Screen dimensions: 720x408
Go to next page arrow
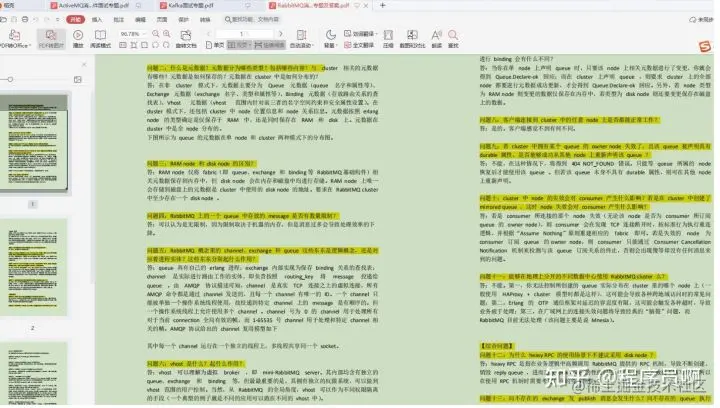(x=281, y=34)
